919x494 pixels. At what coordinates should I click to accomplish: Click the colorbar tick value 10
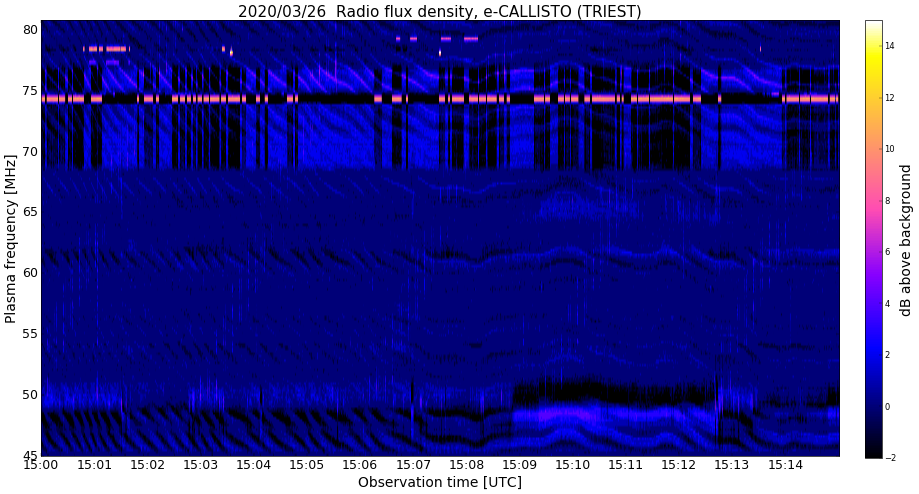click(890, 149)
